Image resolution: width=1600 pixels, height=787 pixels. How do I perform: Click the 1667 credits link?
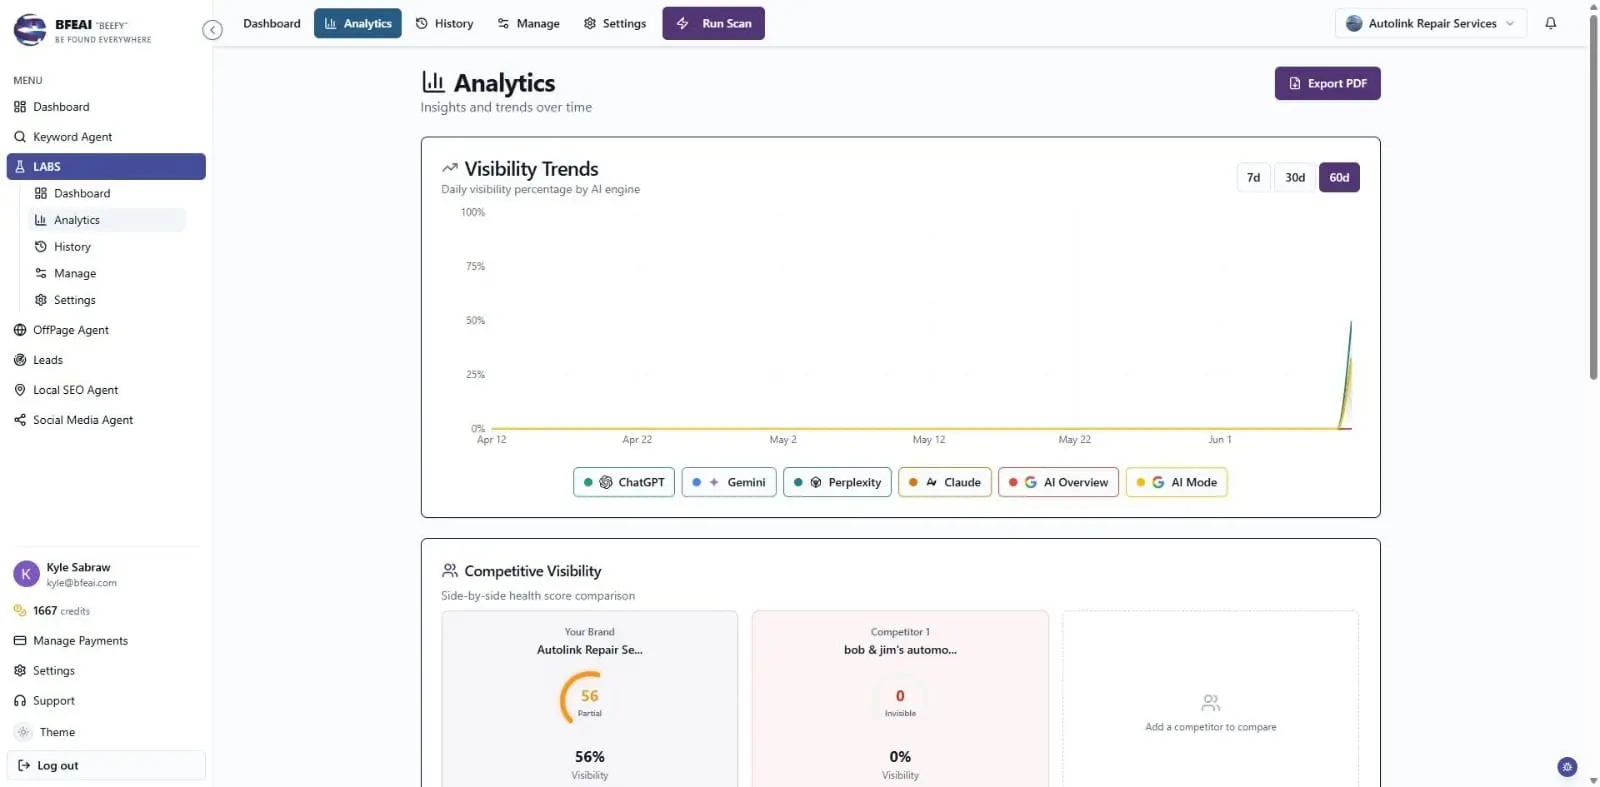pos(52,611)
